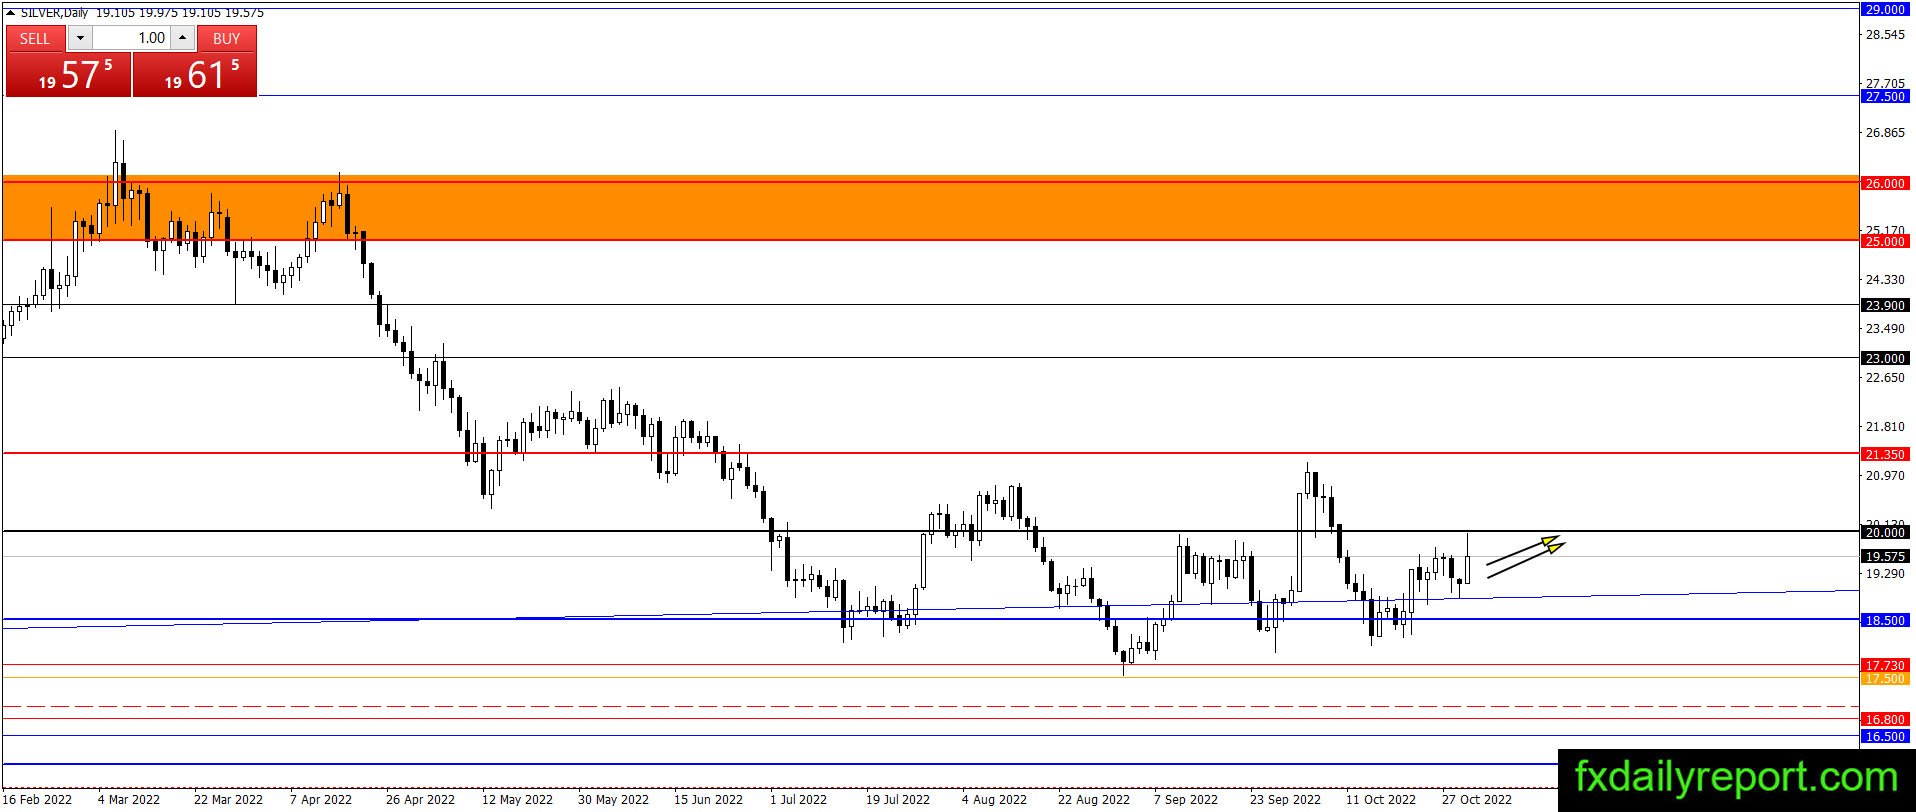Click the SELL button
This screenshot has width=1916, height=812.
tap(35, 38)
